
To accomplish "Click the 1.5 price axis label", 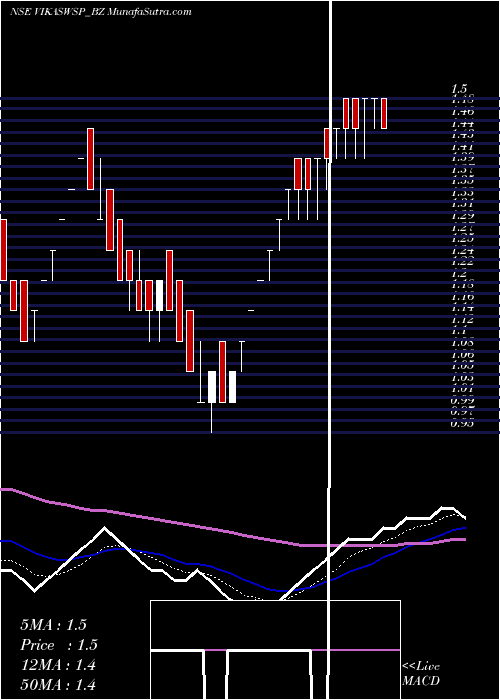I will [x=459, y=89].
